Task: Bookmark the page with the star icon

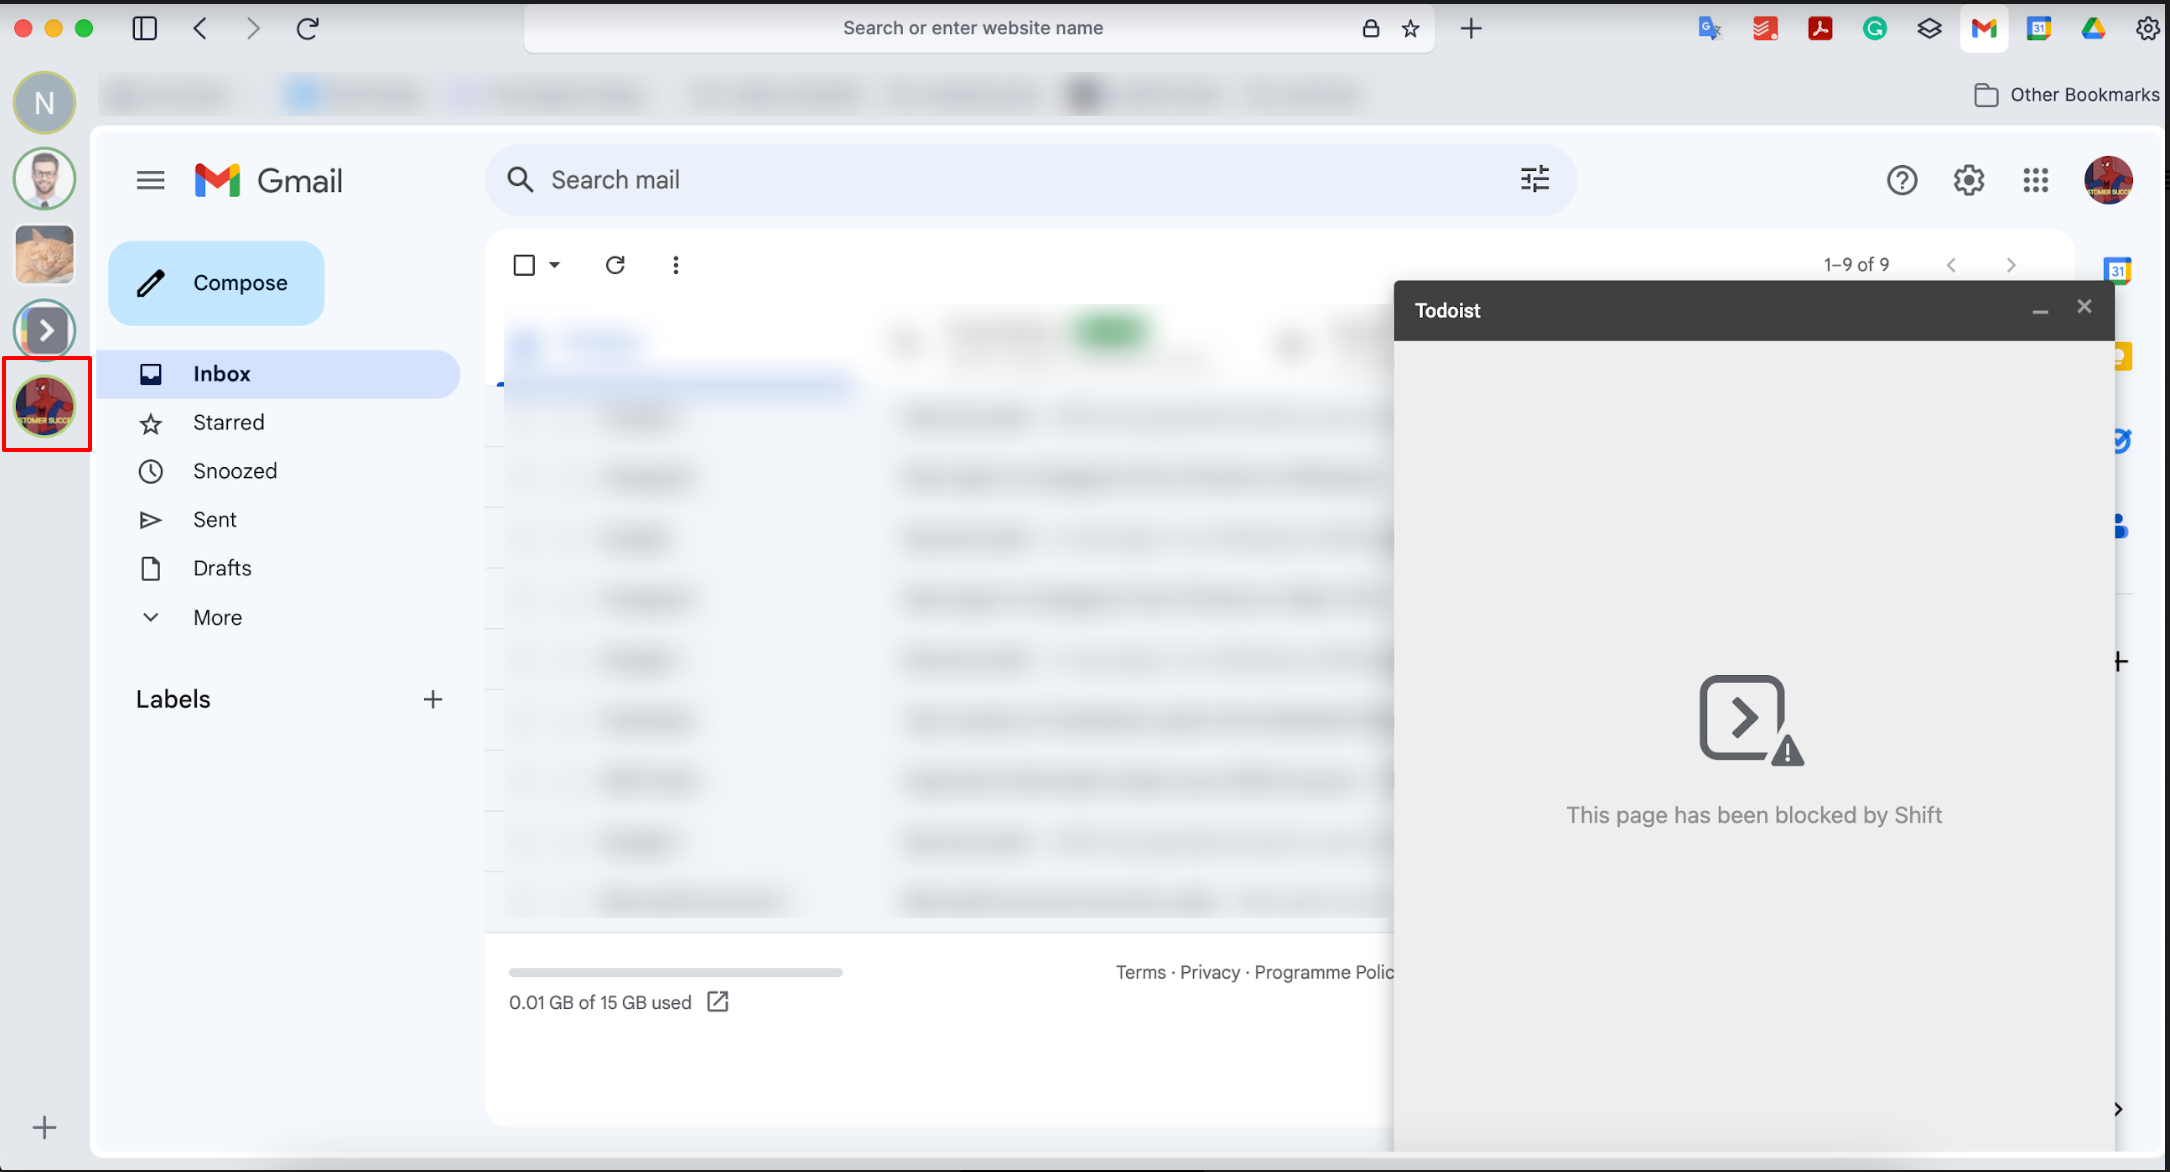Action: [x=1411, y=29]
